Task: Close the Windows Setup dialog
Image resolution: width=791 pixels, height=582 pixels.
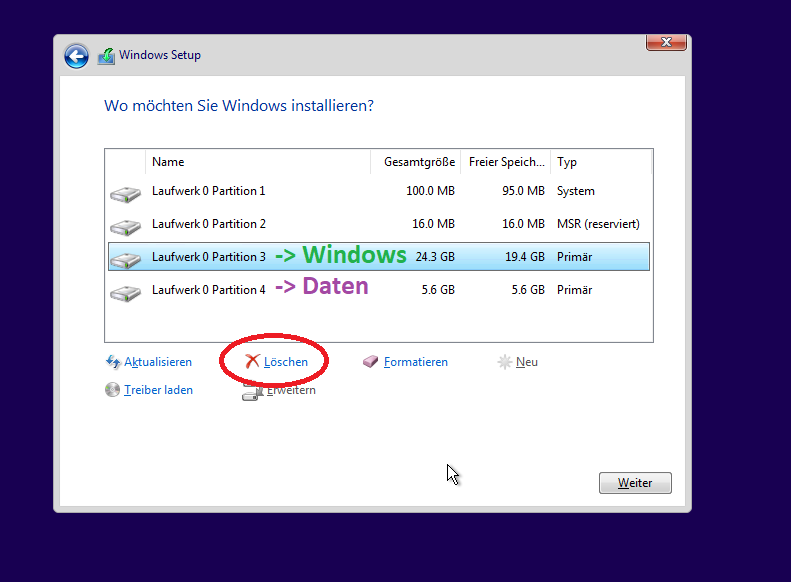Action: tap(666, 42)
